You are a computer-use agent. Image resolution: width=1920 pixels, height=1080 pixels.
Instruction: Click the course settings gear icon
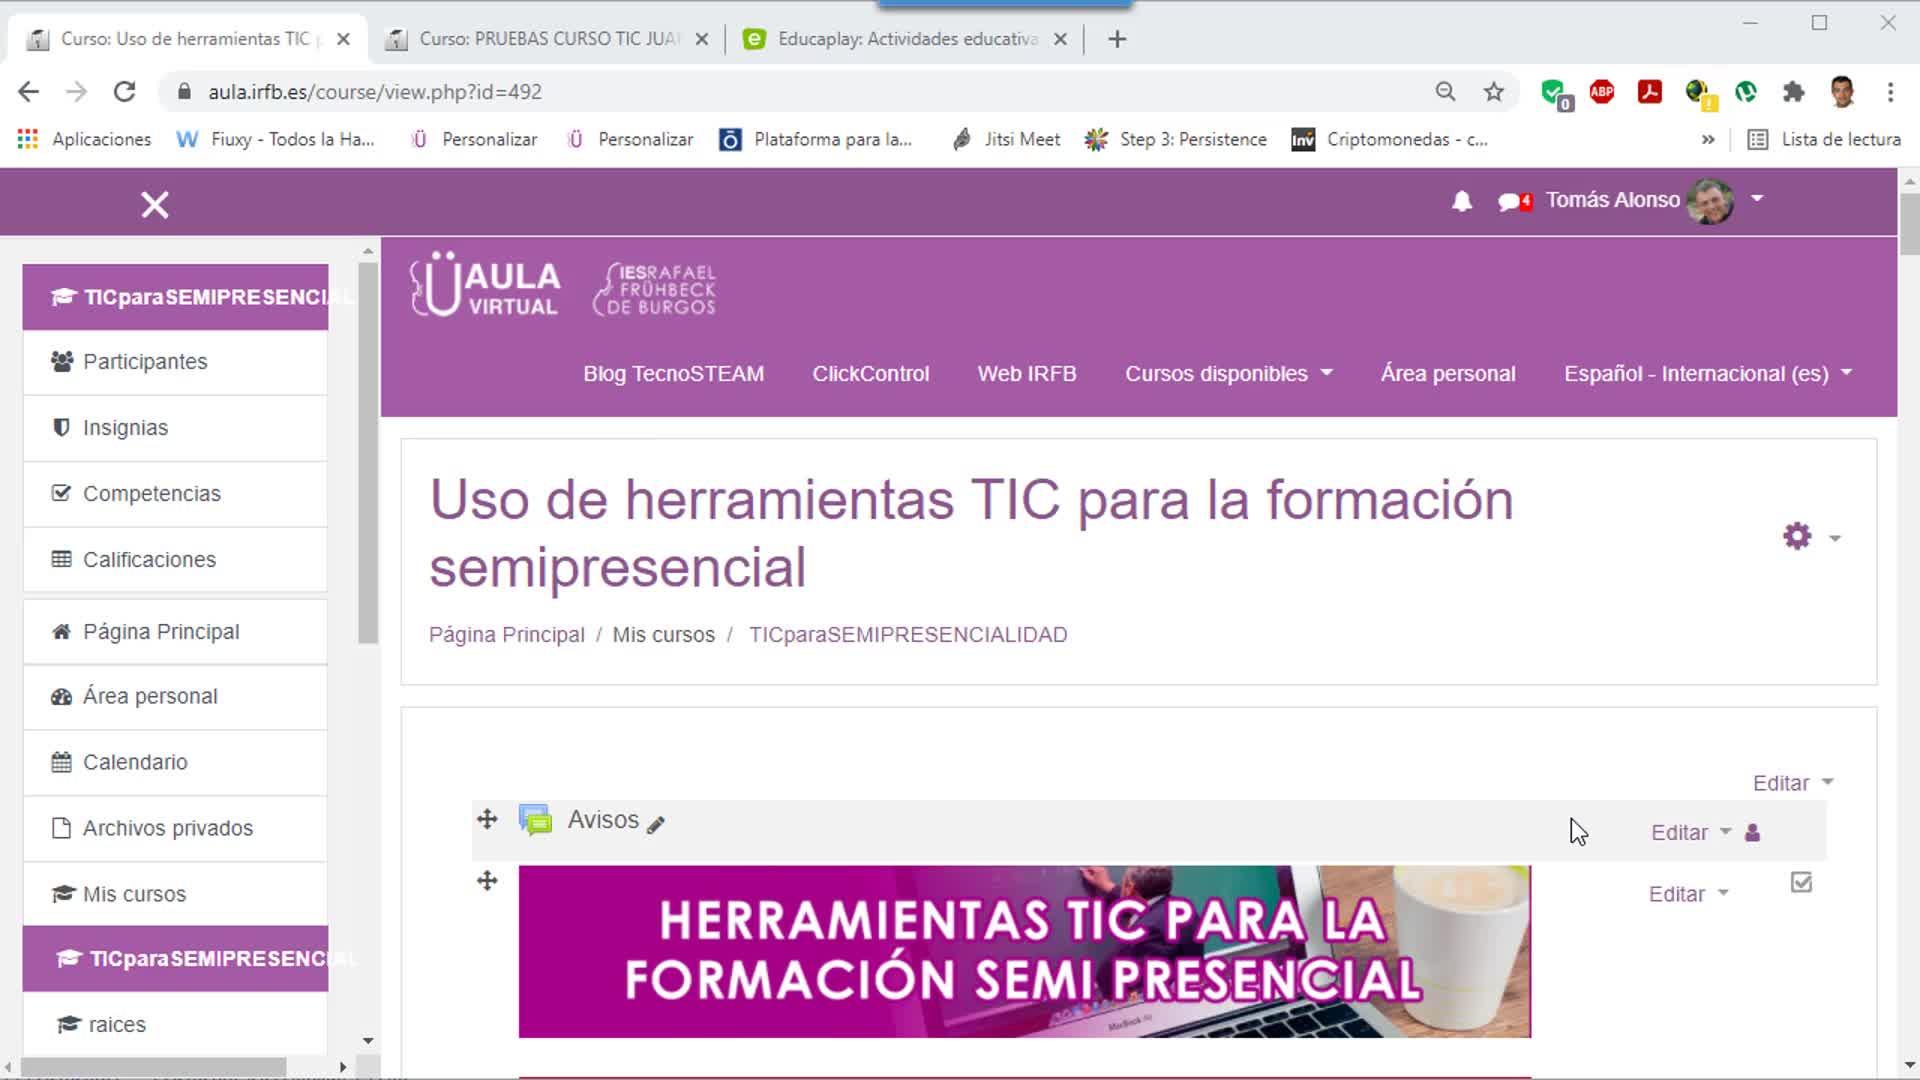(1797, 536)
